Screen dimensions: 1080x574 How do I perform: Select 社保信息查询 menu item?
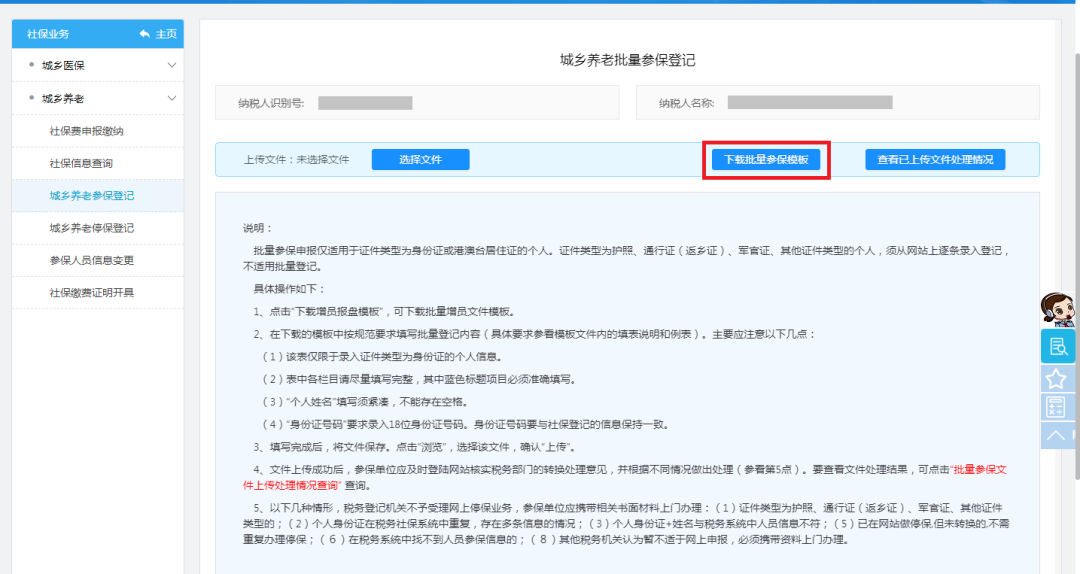(x=81, y=163)
